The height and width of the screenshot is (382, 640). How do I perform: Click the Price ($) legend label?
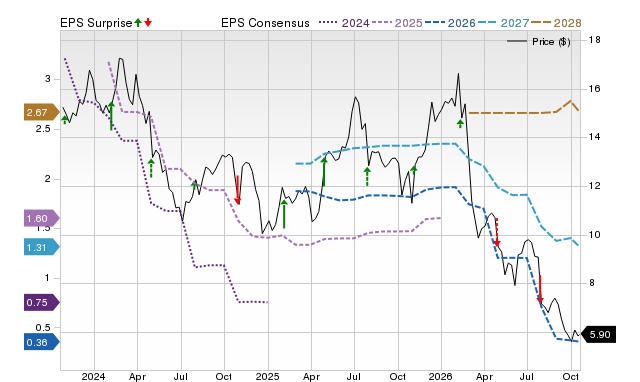point(551,42)
